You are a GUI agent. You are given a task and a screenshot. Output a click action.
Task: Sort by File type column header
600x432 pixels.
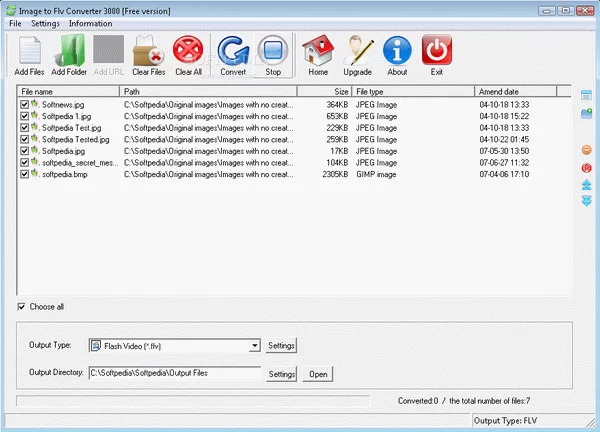click(413, 91)
